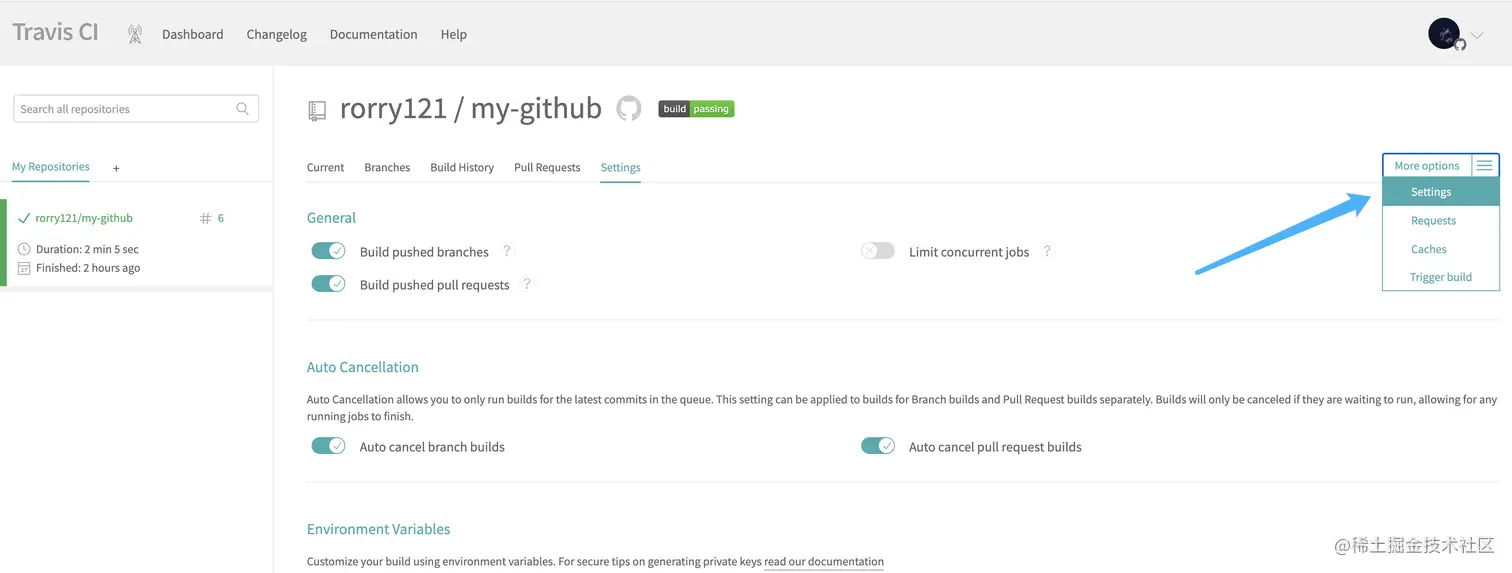Expand the account menu chevron
Screen dimensions: 1512x573
click(1477, 35)
